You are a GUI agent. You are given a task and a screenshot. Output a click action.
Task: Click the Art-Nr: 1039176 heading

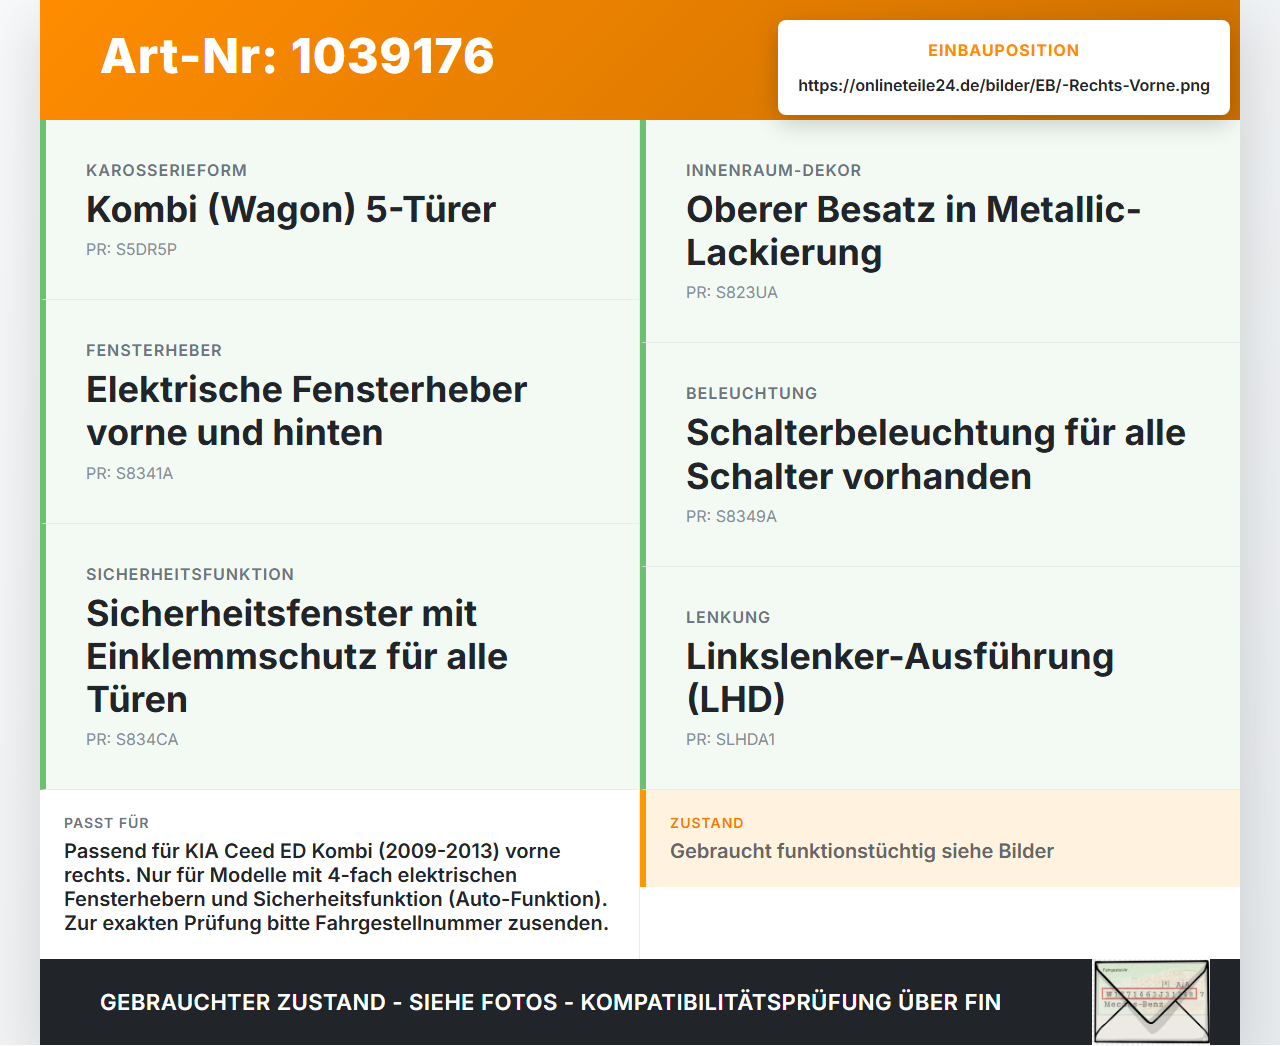tap(297, 56)
